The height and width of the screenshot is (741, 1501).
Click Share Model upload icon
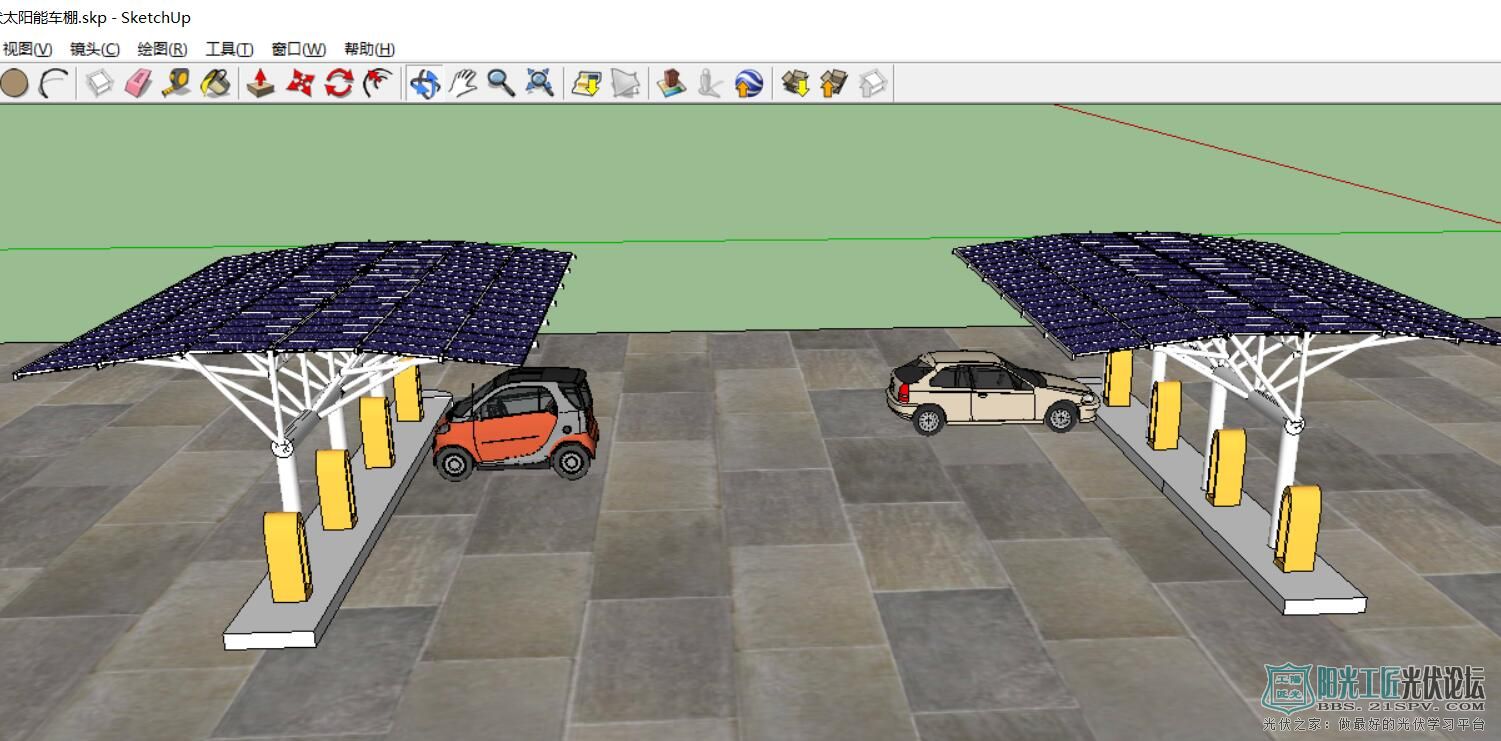coord(834,83)
